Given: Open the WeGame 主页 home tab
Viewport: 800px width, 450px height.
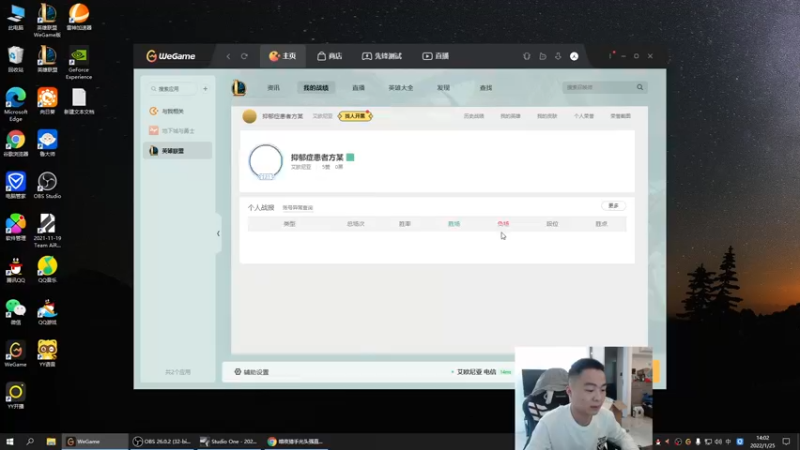Looking at the screenshot, I should (283, 56).
